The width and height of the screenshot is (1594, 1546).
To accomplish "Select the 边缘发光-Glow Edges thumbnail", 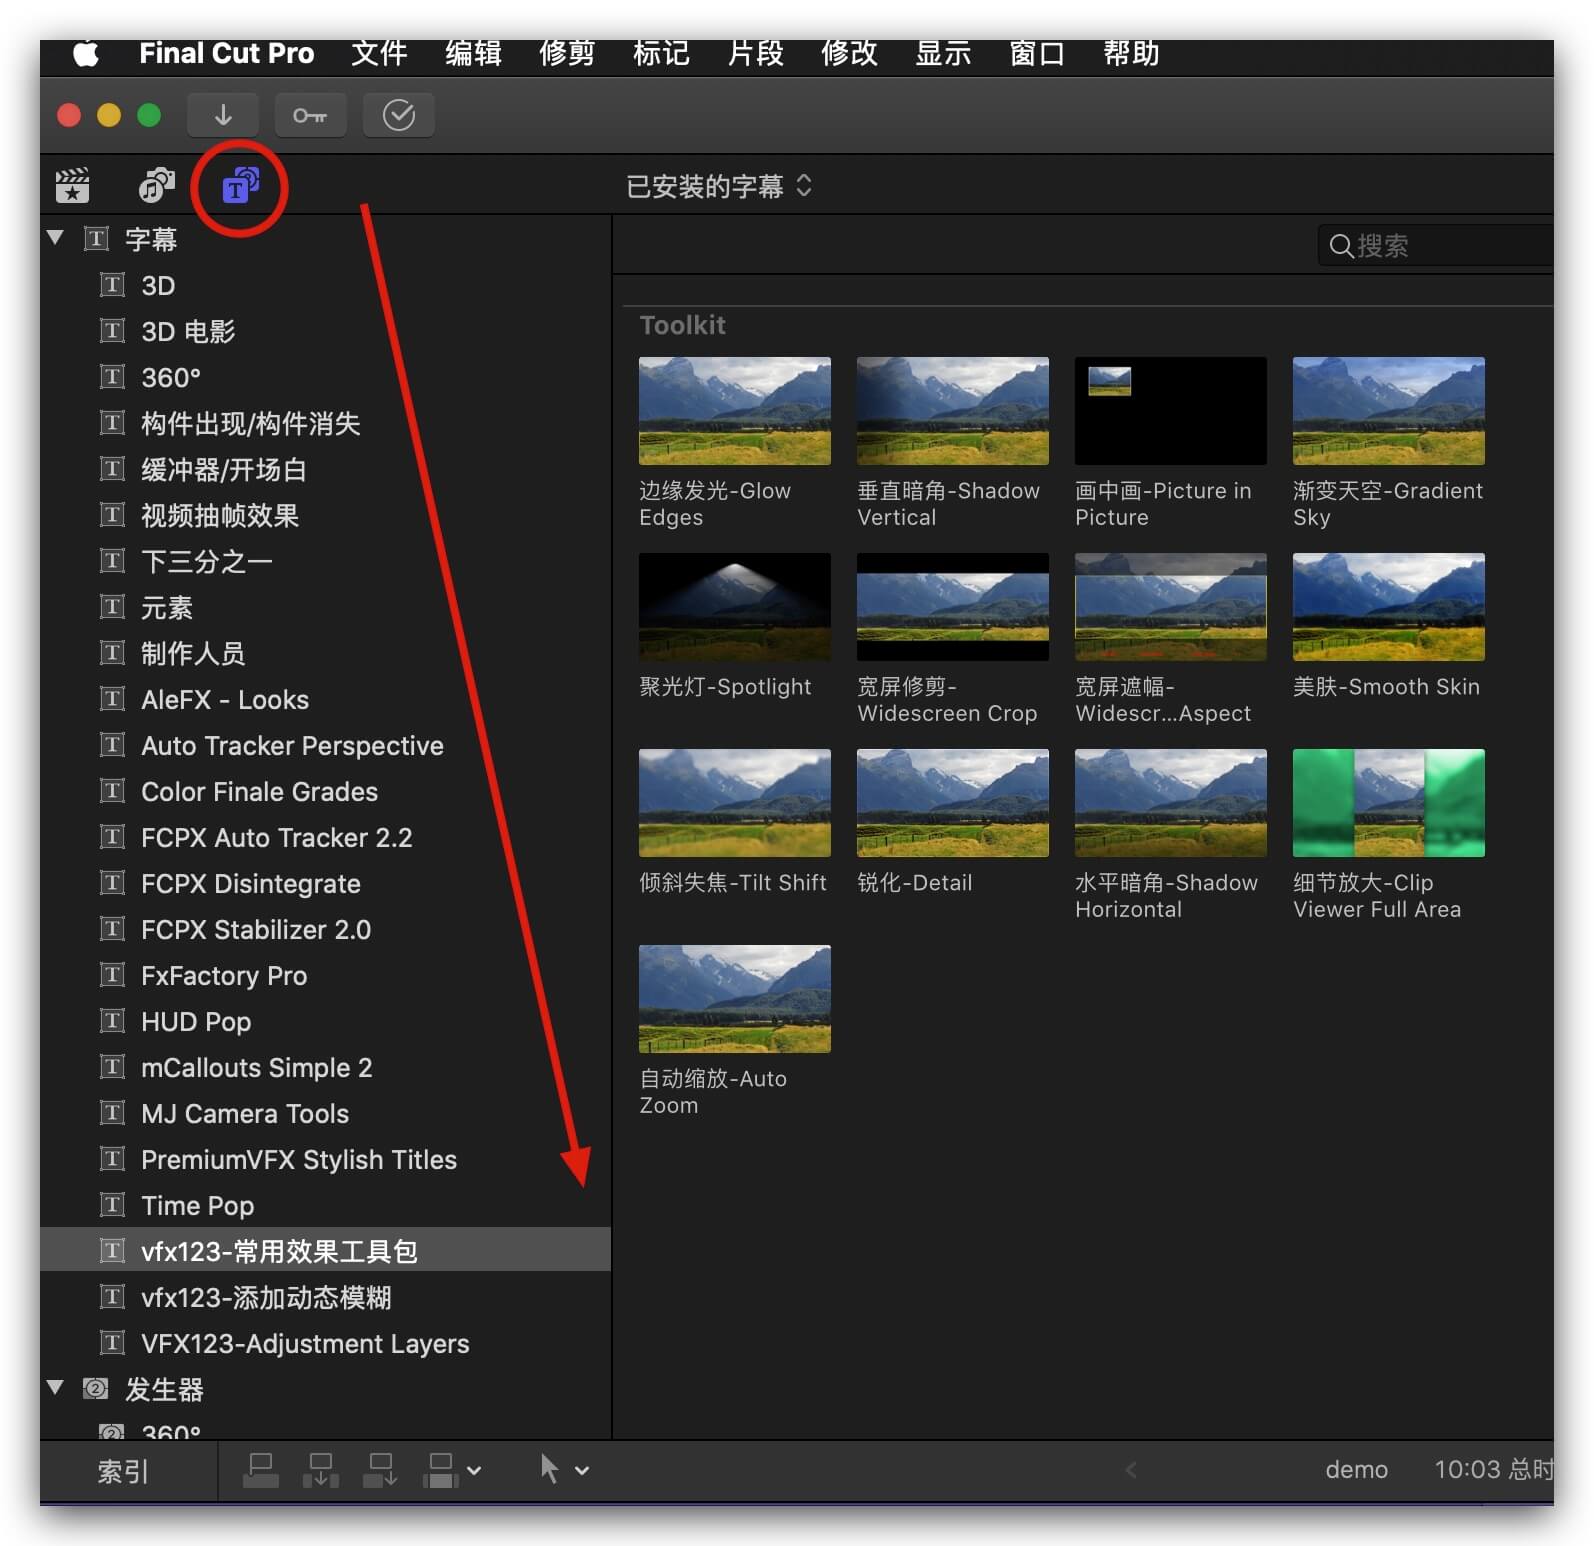I will click(x=735, y=411).
